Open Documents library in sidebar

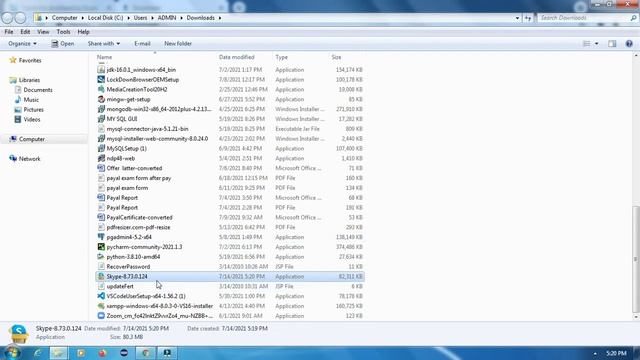[38, 90]
